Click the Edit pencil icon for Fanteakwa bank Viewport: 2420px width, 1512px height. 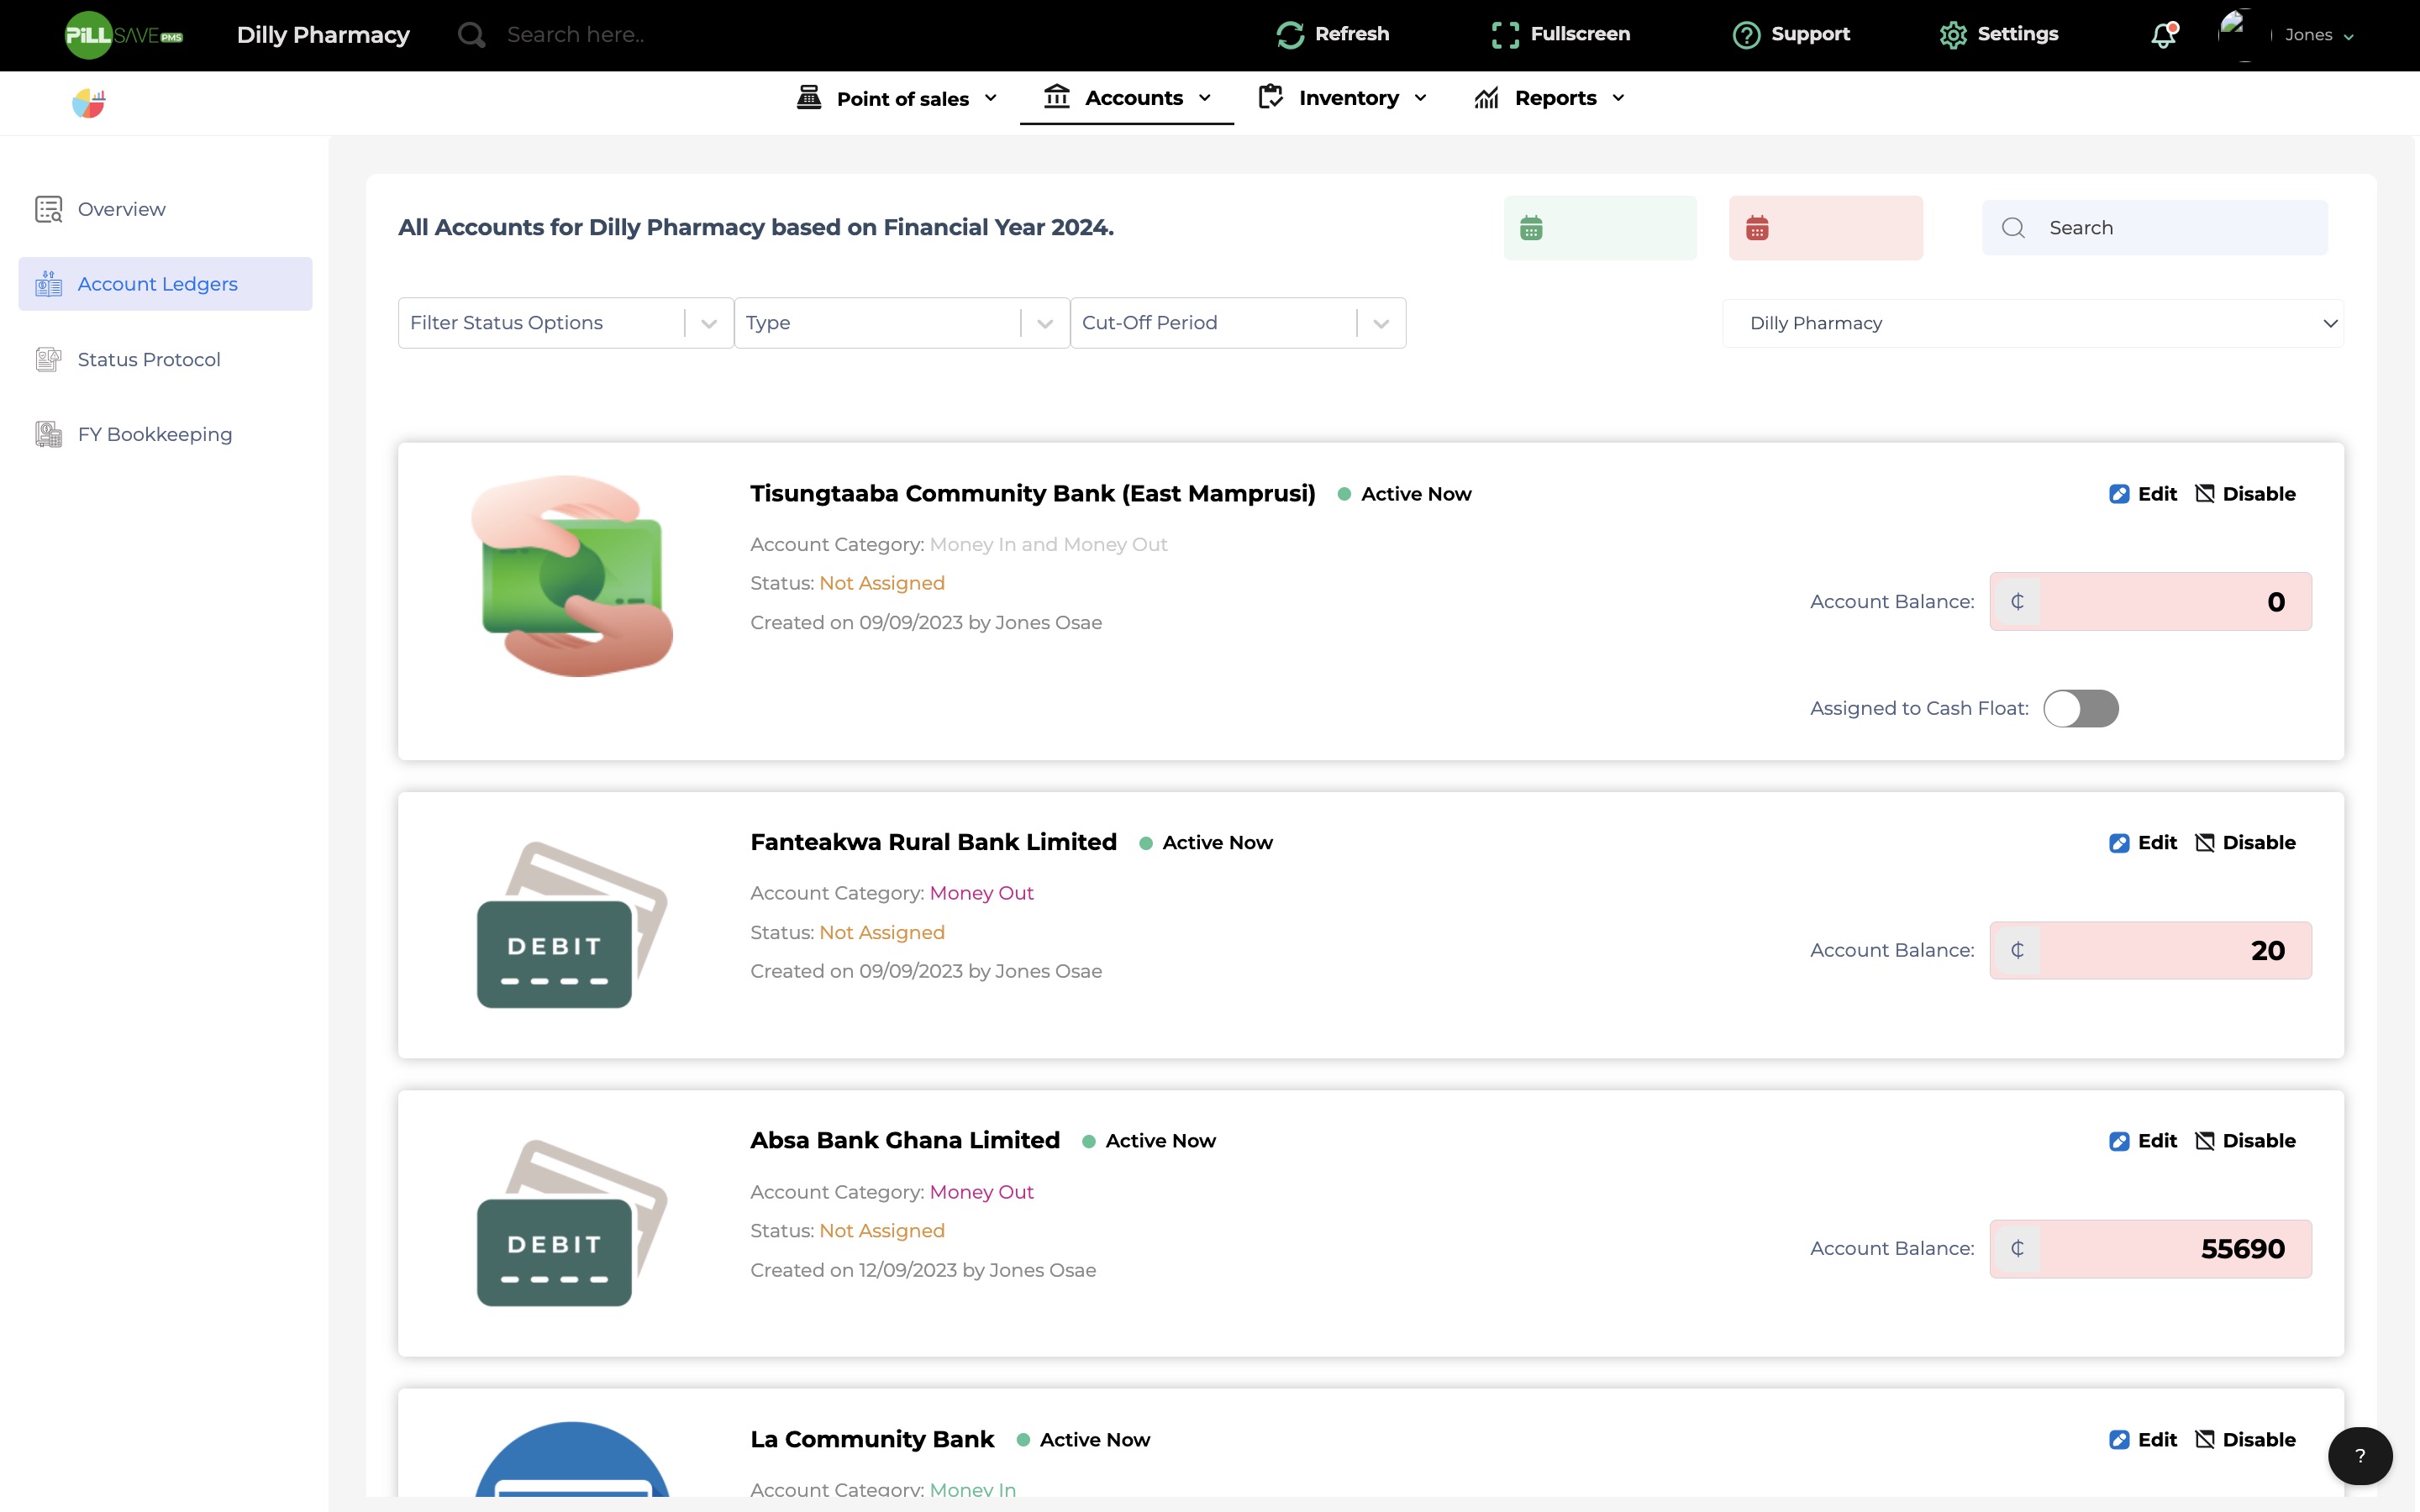coord(2118,843)
